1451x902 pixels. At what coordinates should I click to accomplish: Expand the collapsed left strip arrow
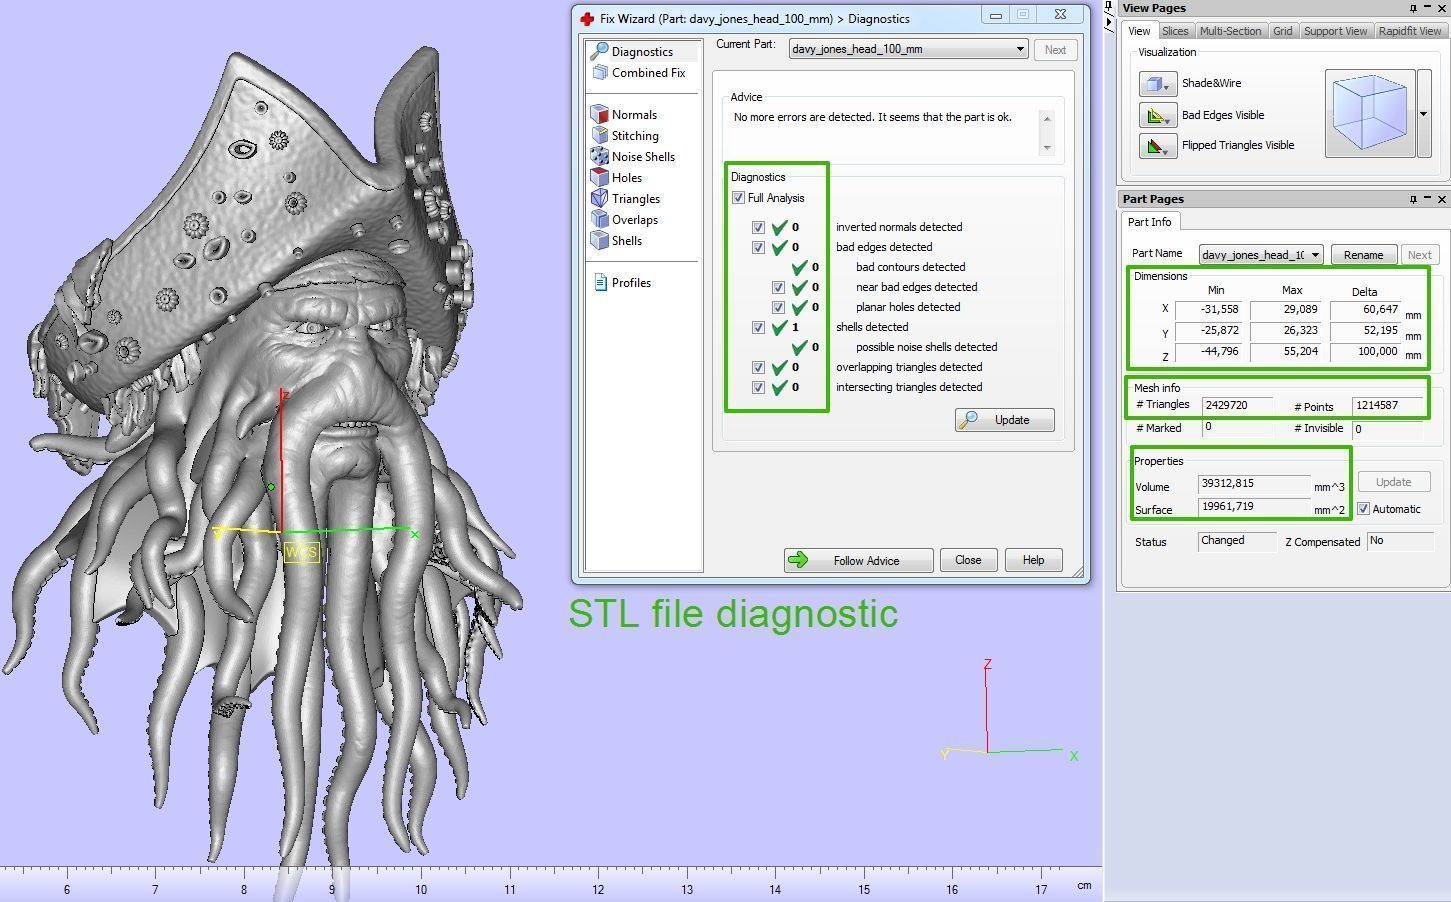coord(1109,22)
